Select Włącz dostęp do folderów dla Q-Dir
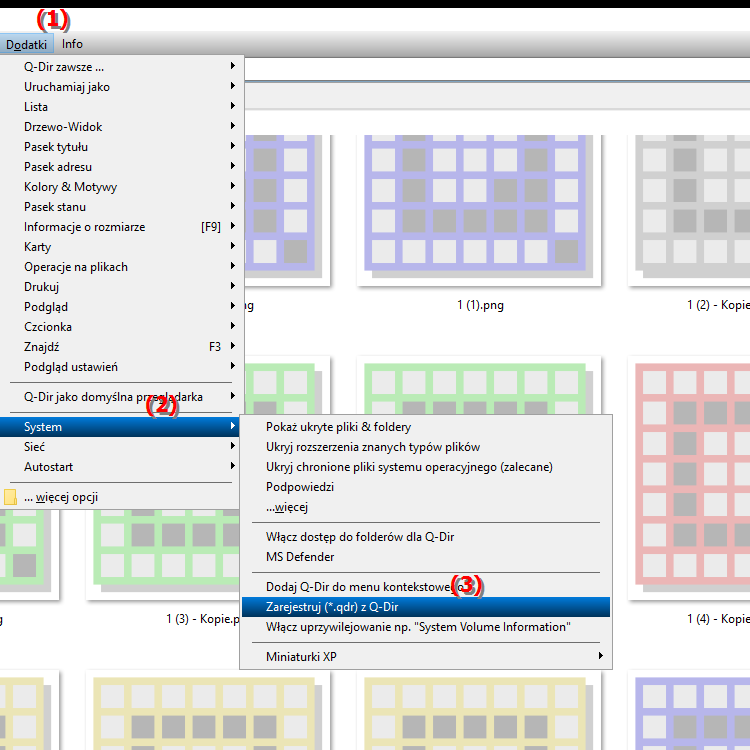 coord(426,537)
